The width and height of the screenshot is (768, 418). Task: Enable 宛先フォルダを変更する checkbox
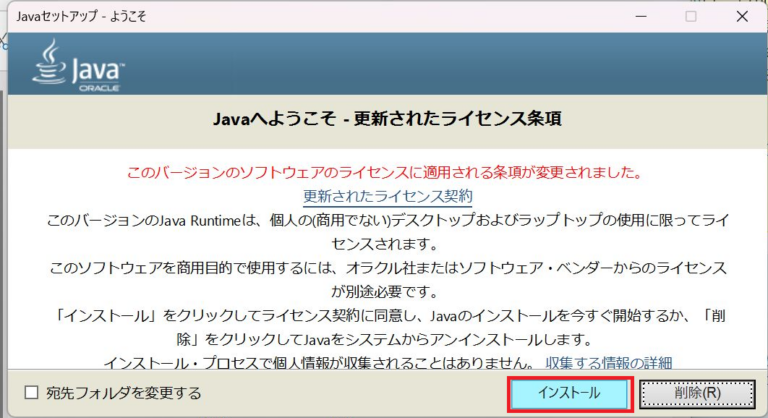point(32,393)
